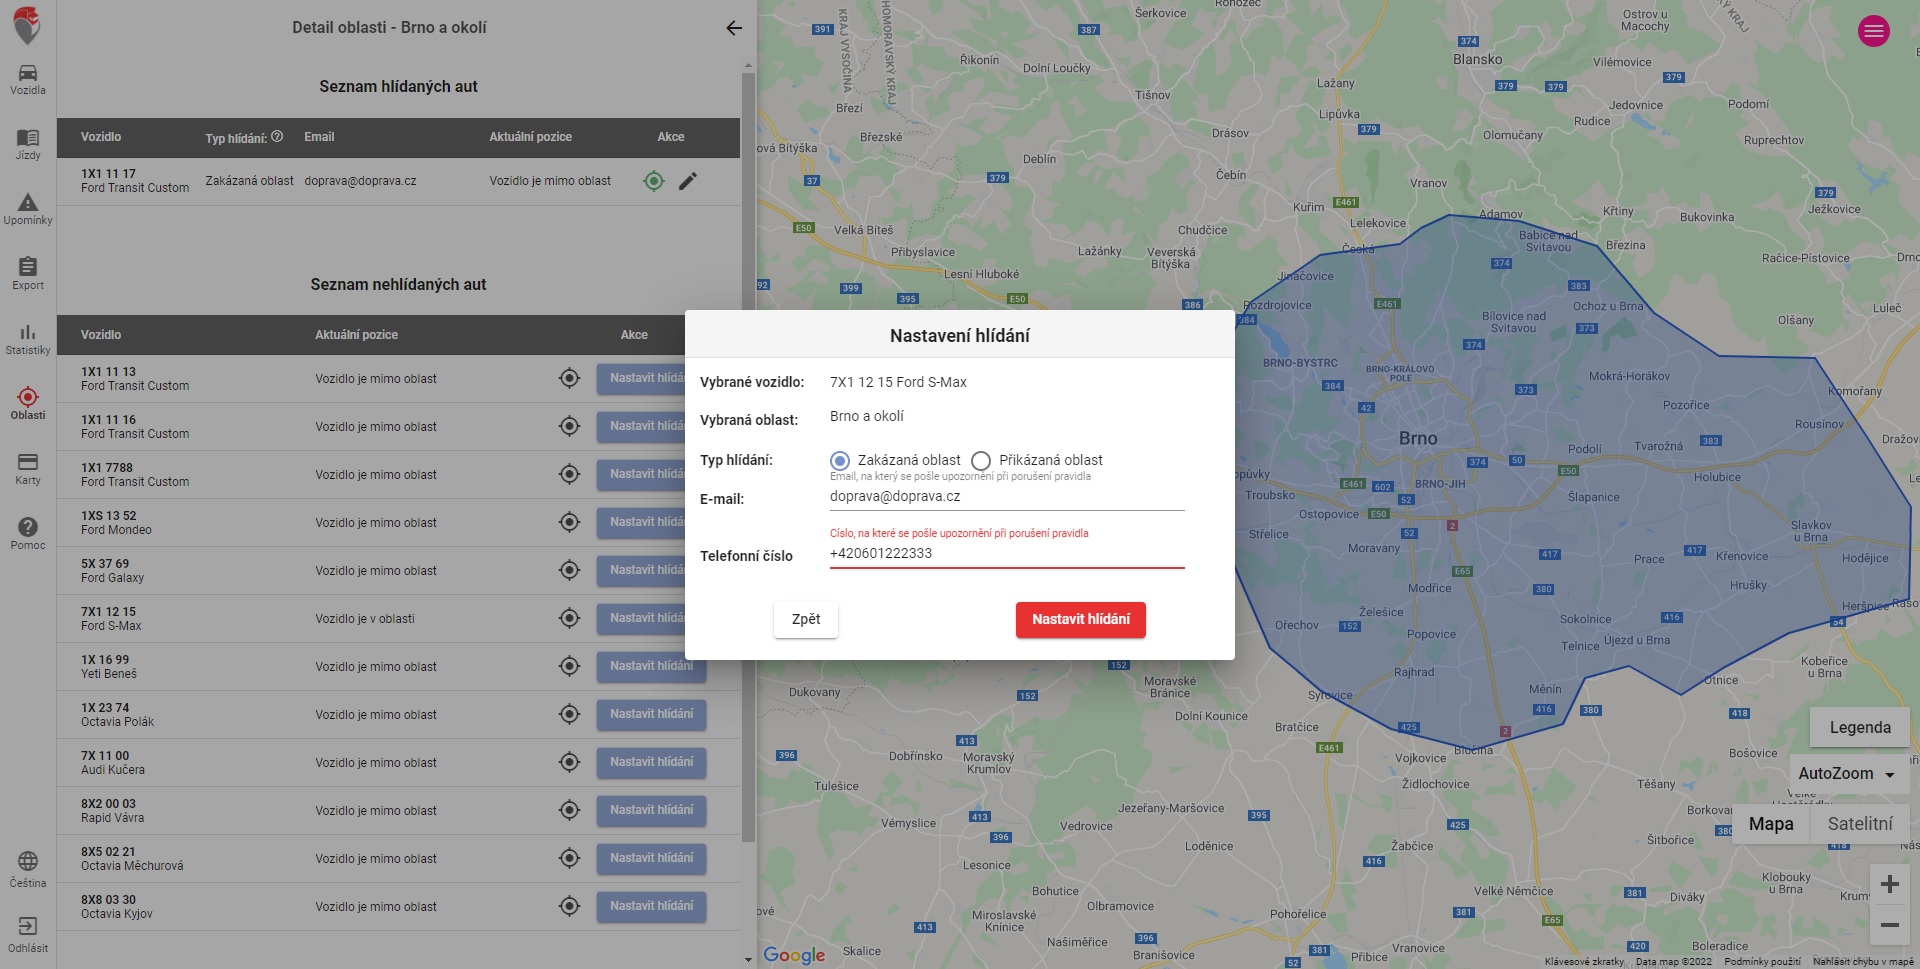This screenshot has height=969, width=1920.
Task: Click the Telefonní číslo input field
Action: [1006, 554]
